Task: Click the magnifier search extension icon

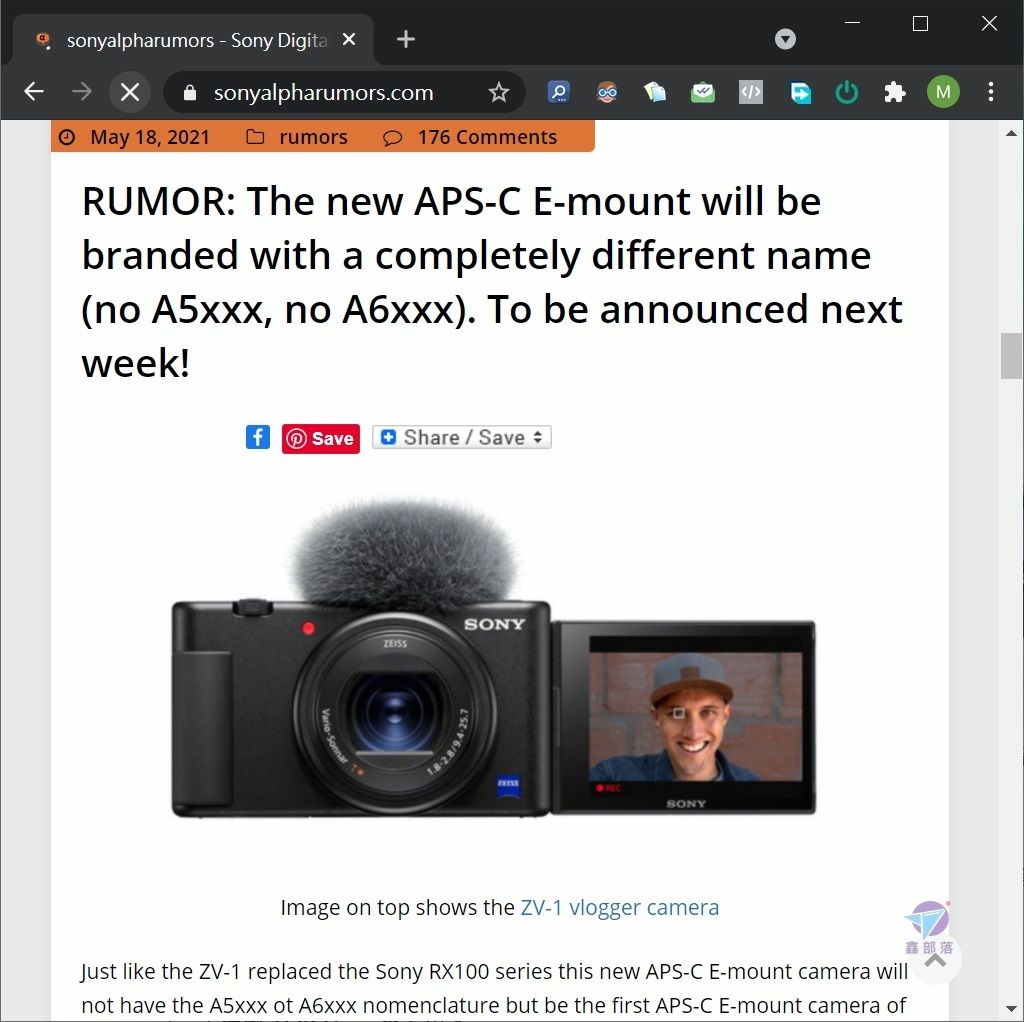Action: pos(559,92)
